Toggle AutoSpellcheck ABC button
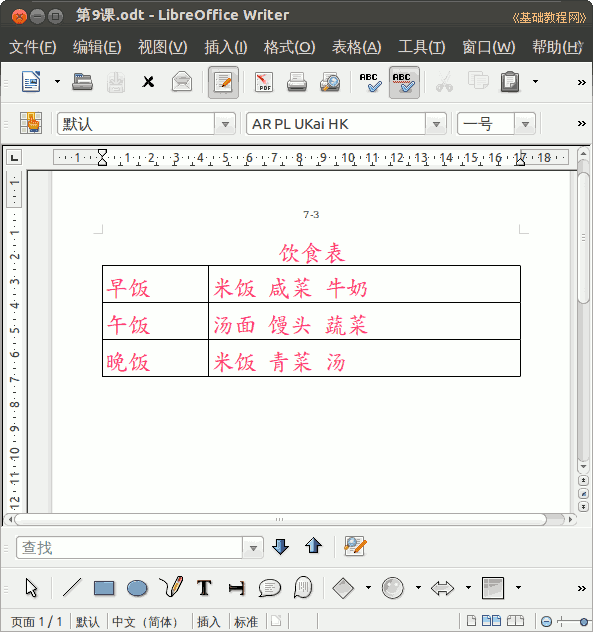 404,83
